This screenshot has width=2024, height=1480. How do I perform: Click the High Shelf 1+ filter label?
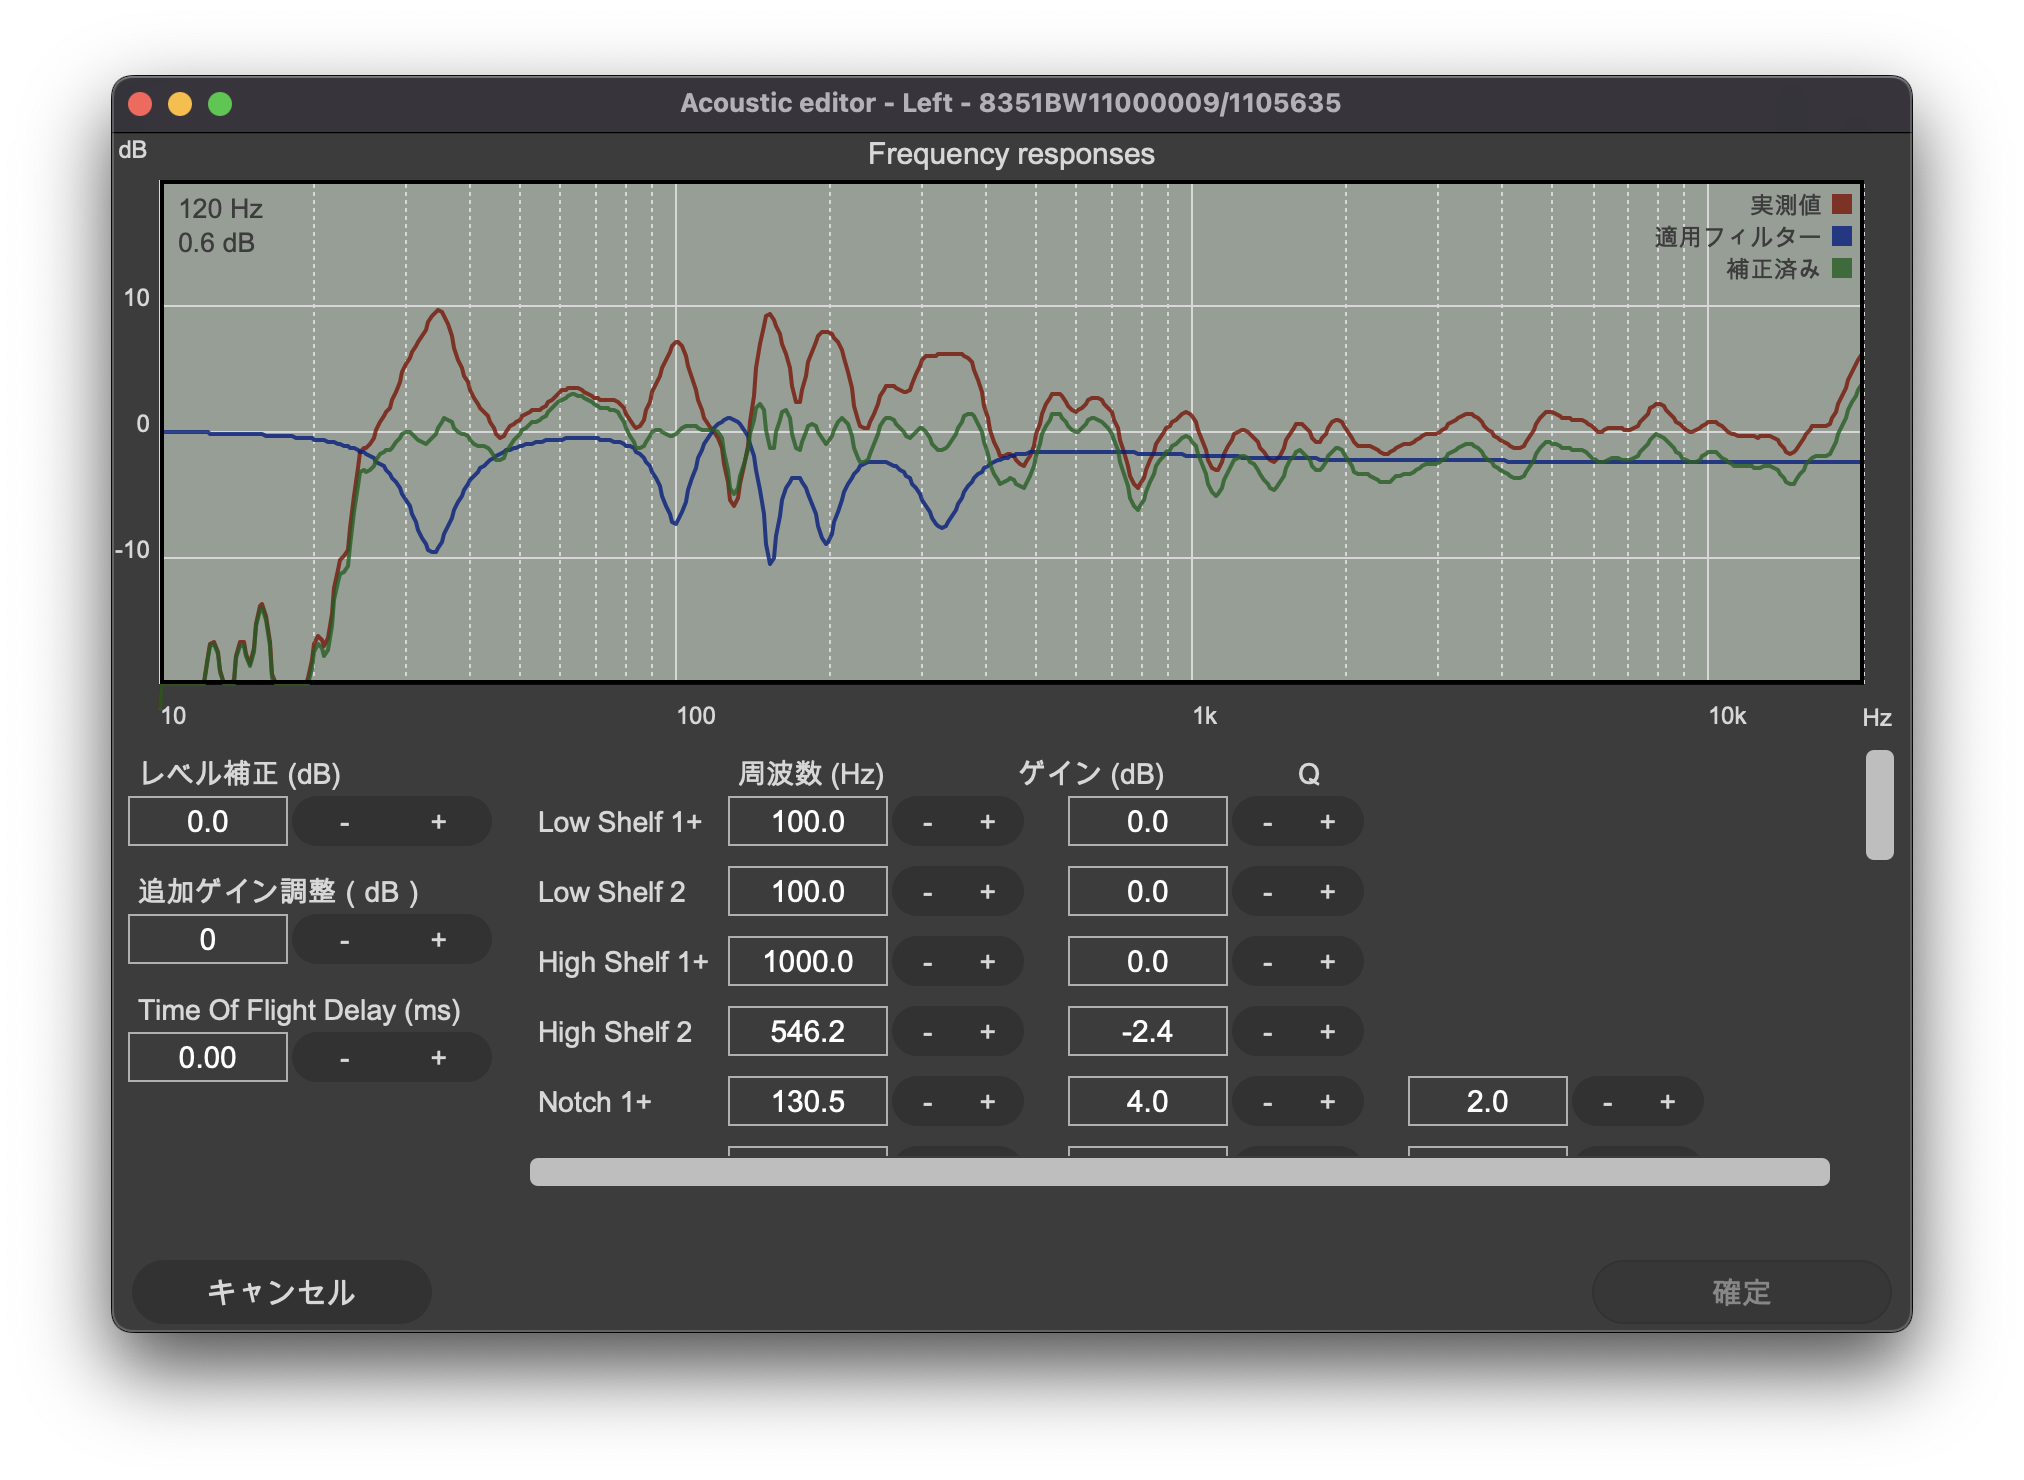pyautogui.click(x=623, y=962)
